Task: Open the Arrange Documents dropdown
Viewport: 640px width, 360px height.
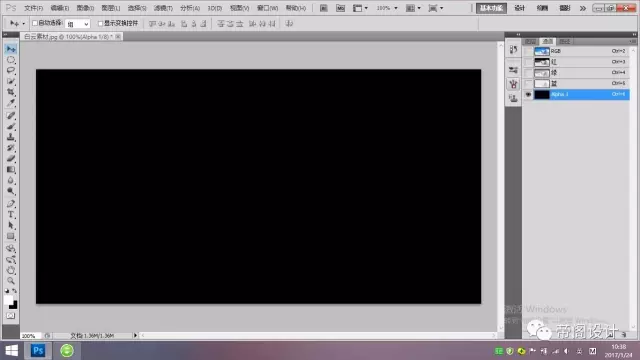Action: click(413, 8)
